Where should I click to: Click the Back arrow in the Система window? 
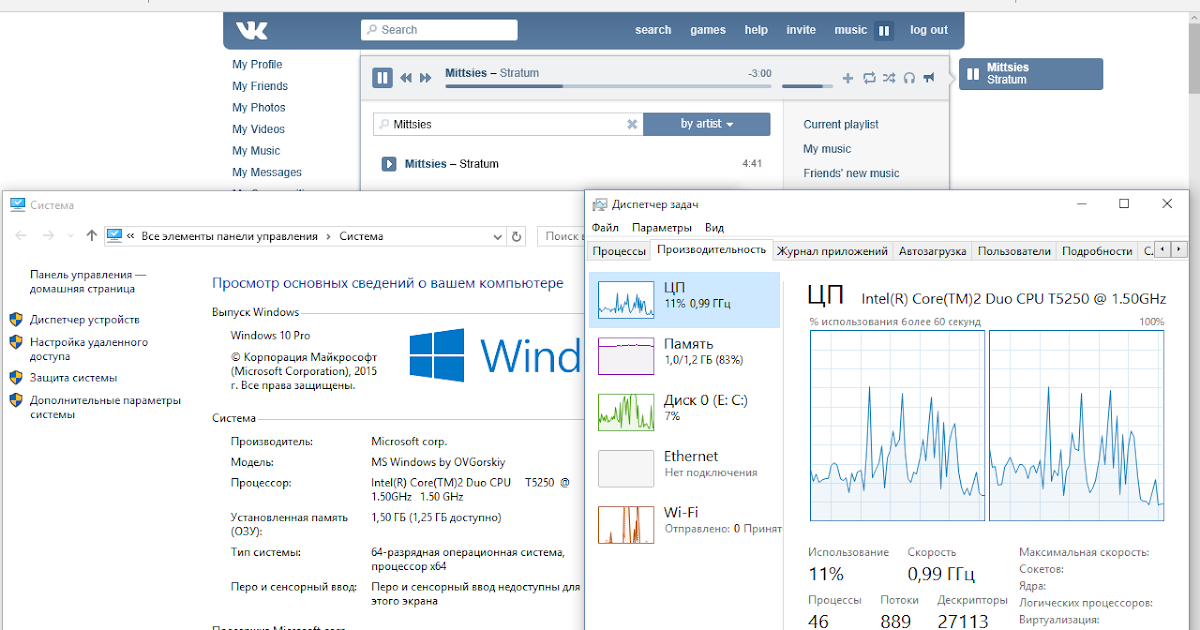tap(21, 236)
